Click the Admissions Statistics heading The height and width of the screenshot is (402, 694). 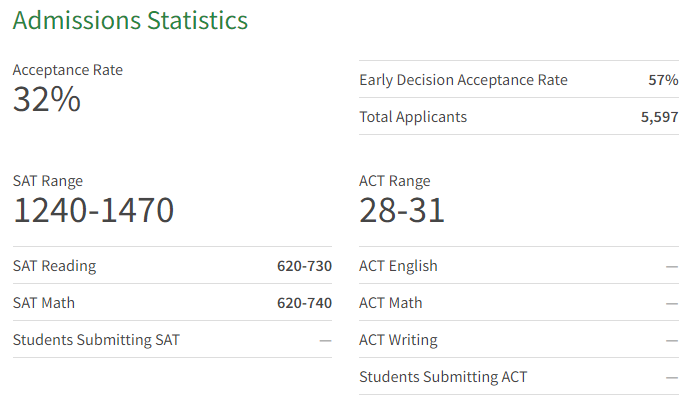pos(130,20)
